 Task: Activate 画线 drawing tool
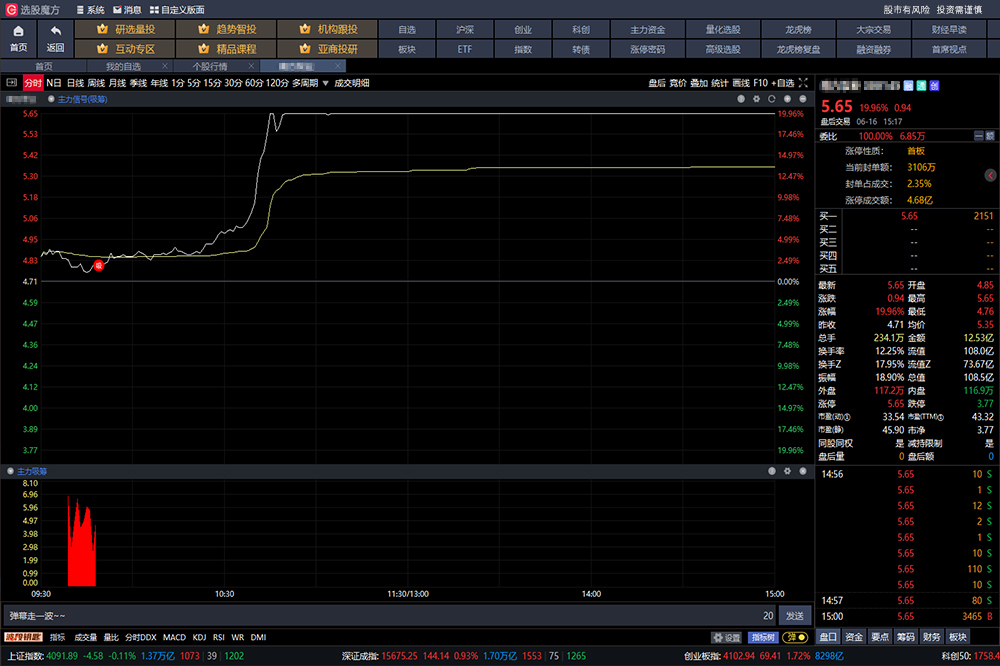click(x=741, y=83)
